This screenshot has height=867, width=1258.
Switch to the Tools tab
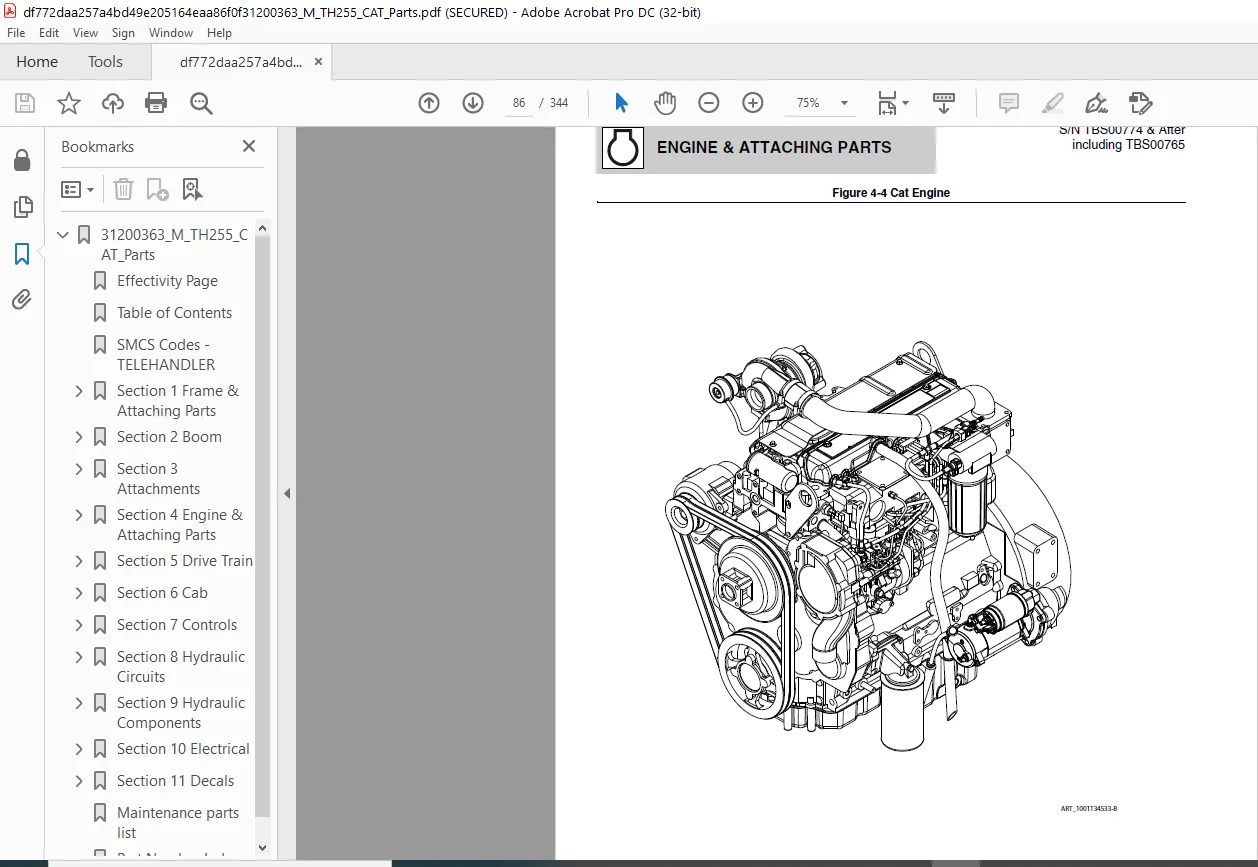click(x=105, y=62)
